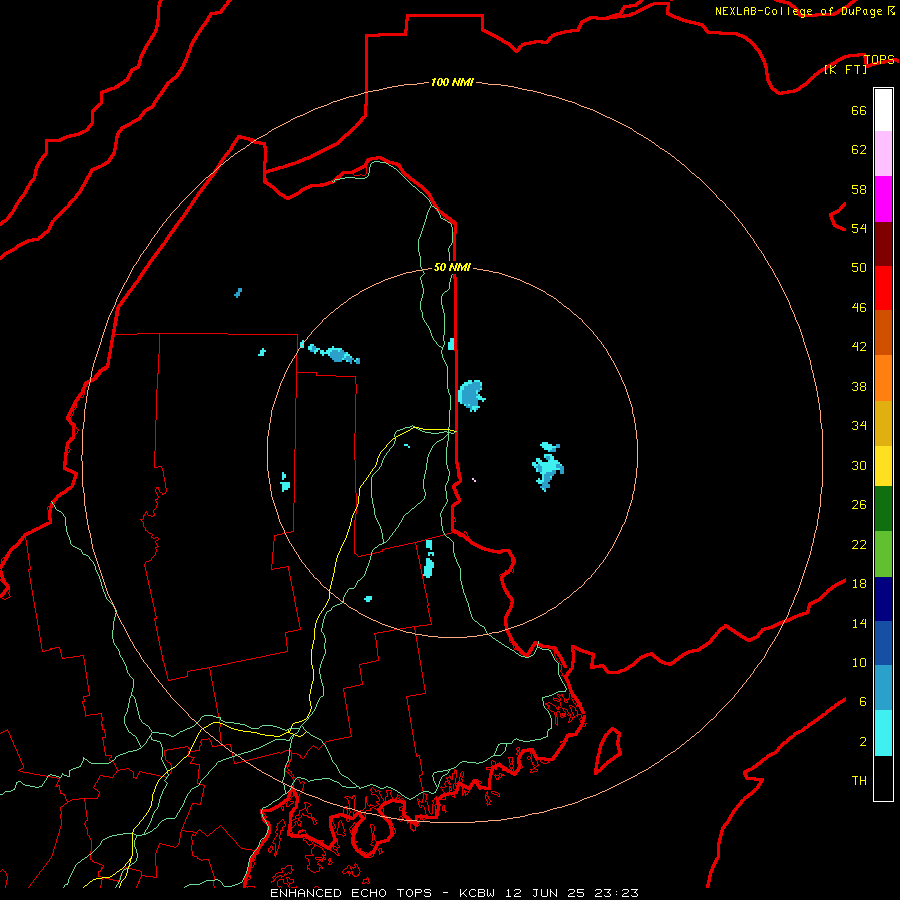Click legend value 22

859,544
